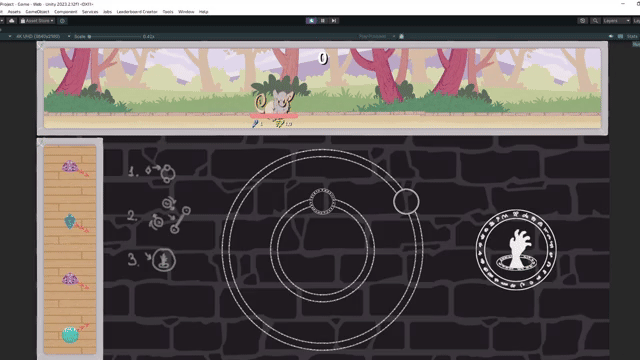Toggle the icon left of the Stats button
This screenshot has height=360, width=640.
tap(620, 36)
